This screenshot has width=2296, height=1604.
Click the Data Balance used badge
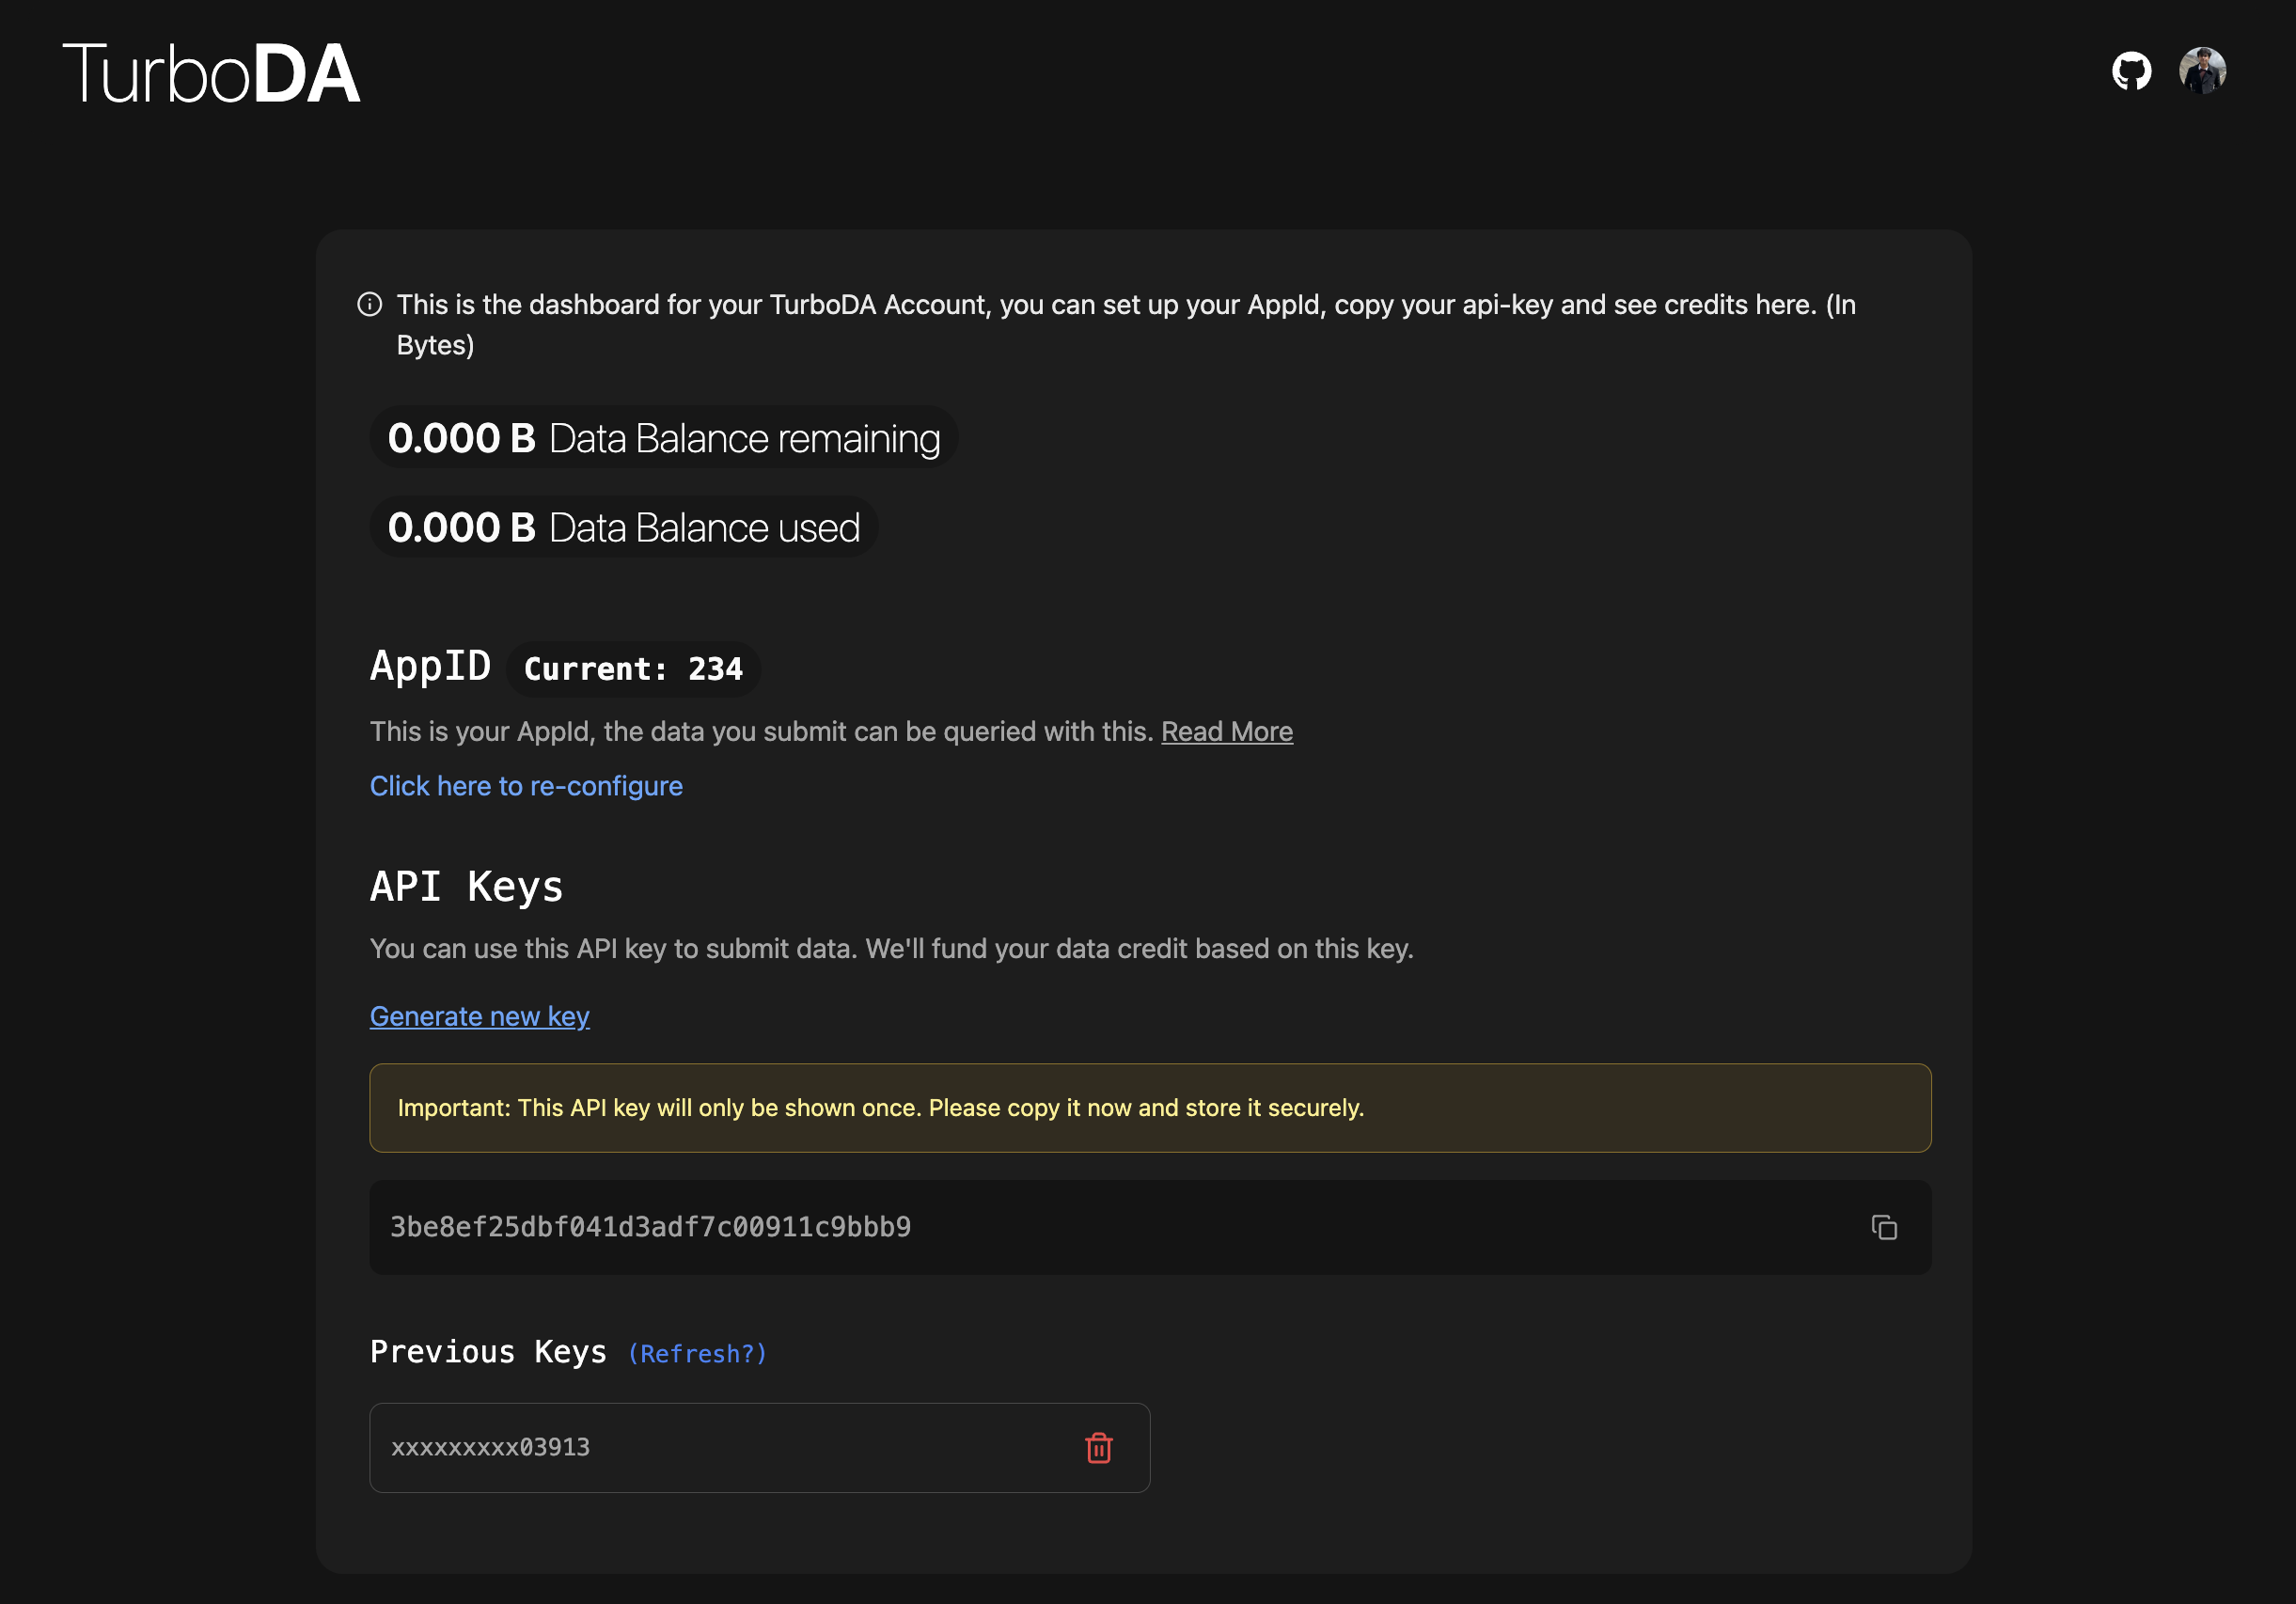[x=624, y=527]
